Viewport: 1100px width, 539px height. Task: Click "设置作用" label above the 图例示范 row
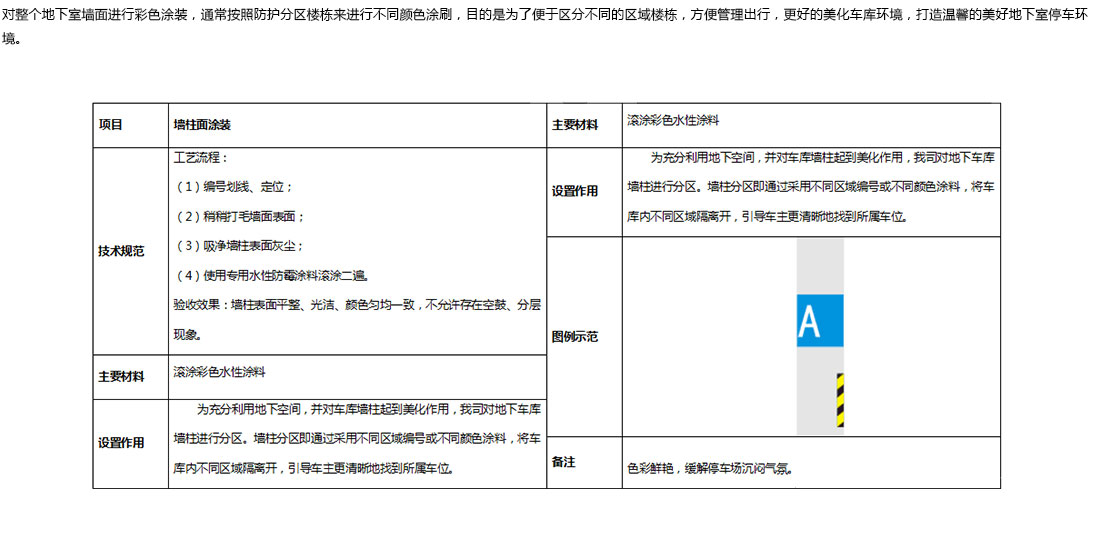(x=575, y=191)
